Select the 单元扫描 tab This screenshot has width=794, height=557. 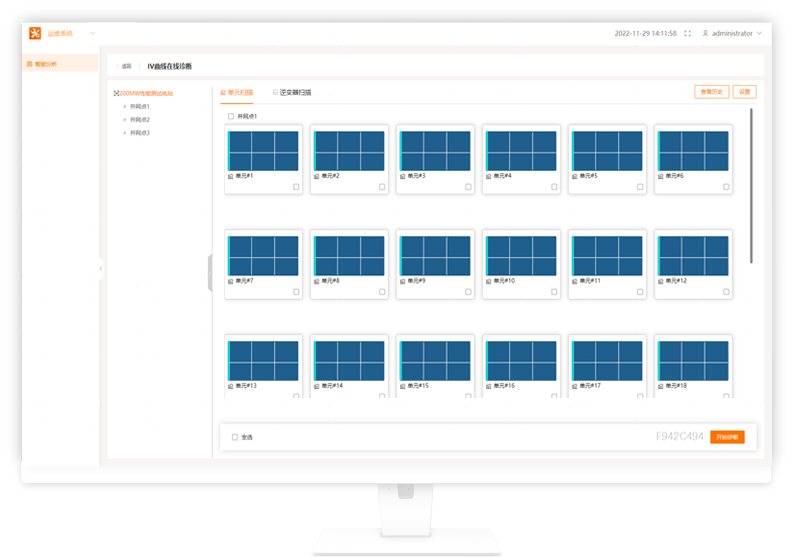click(237, 92)
